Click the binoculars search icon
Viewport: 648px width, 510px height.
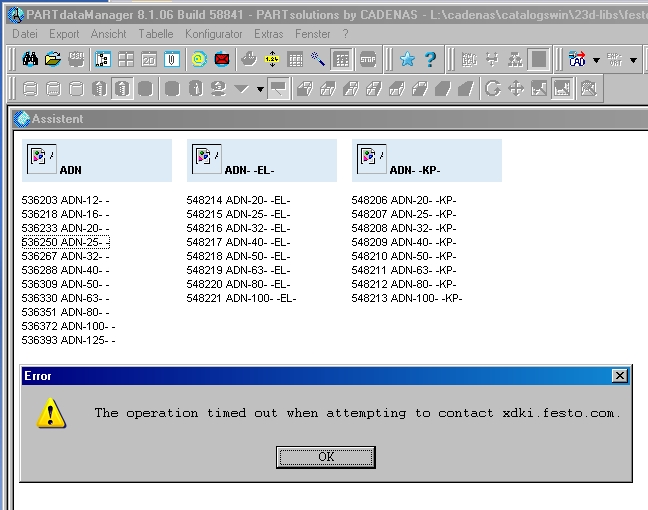[x=30, y=60]
